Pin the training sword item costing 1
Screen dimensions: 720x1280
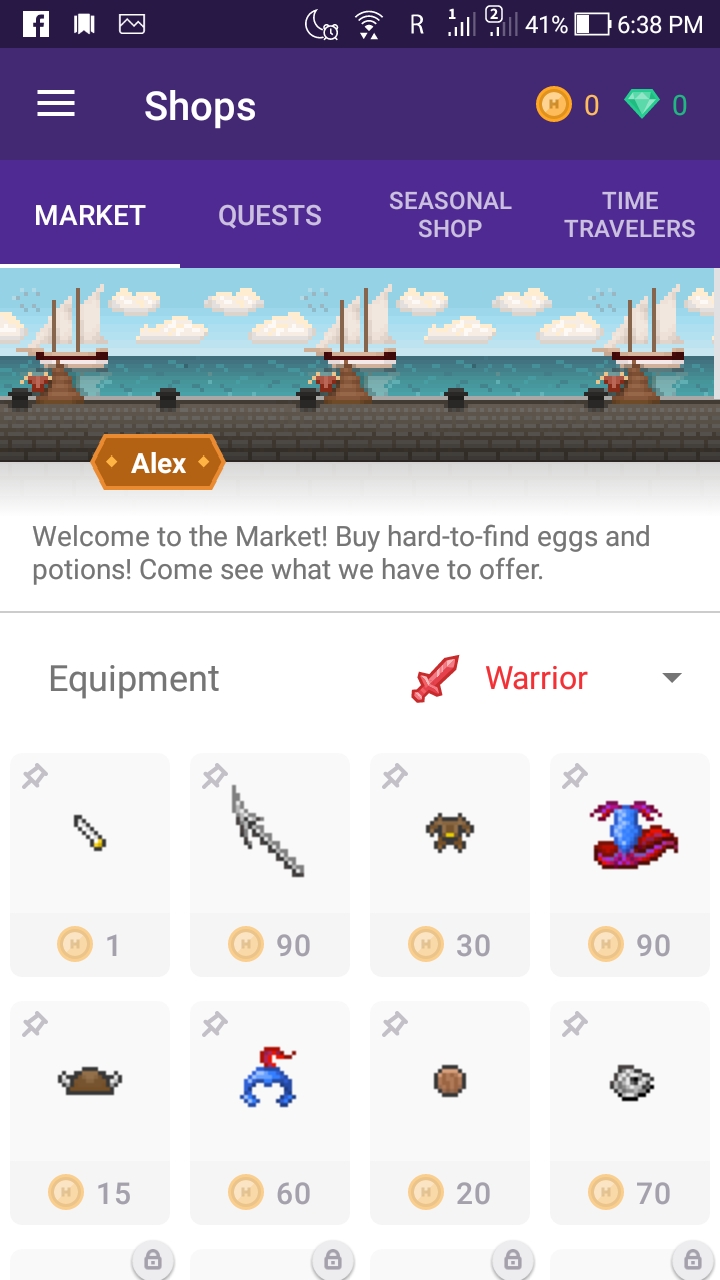coord(35,776)
